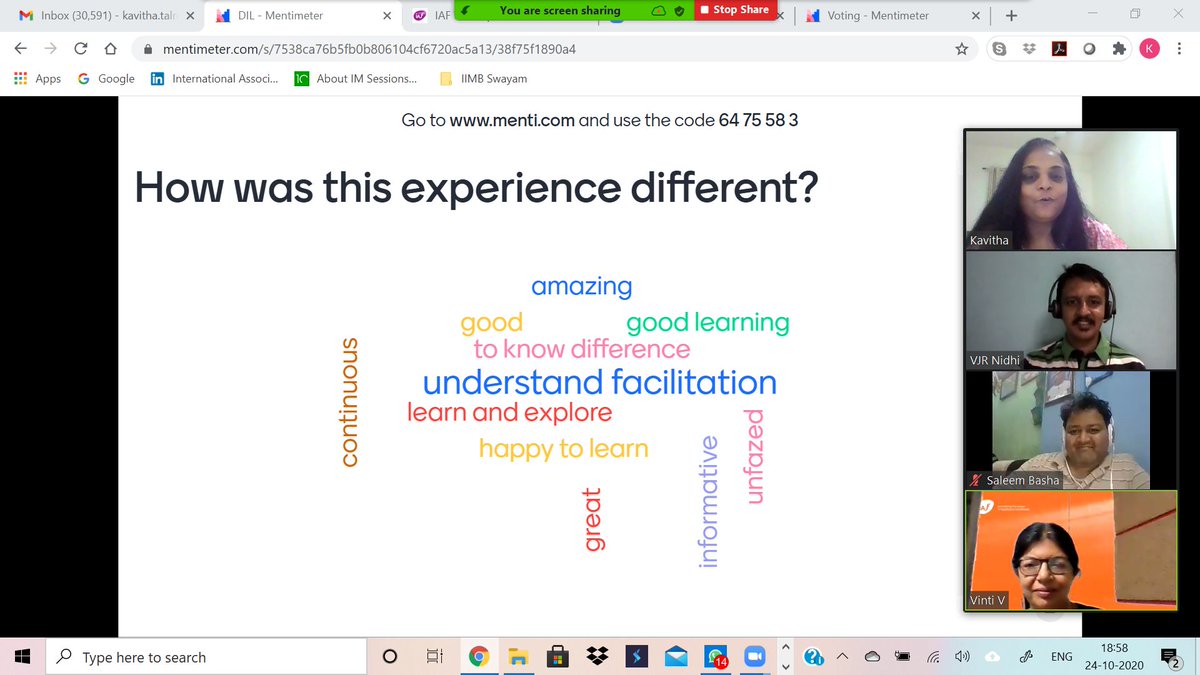Close the DIL - Mentimeter tab
1200x675 pixels.
pos(386,16)
